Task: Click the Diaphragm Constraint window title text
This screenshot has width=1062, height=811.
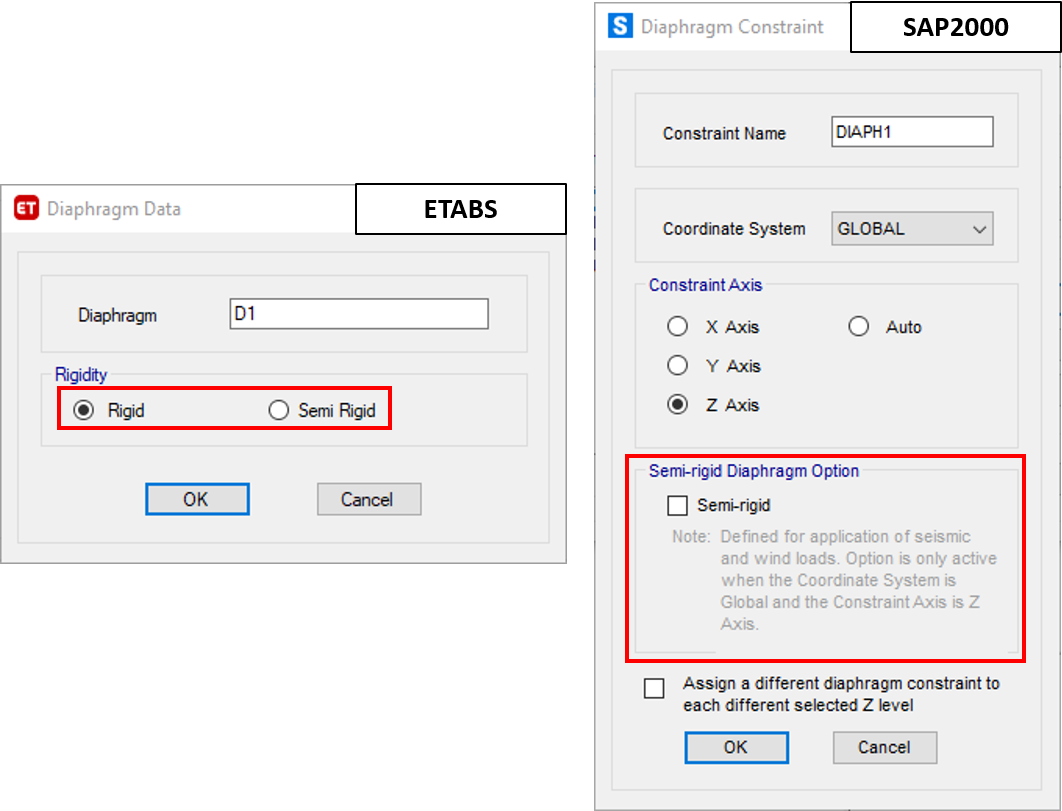Action: click(732, 27)
